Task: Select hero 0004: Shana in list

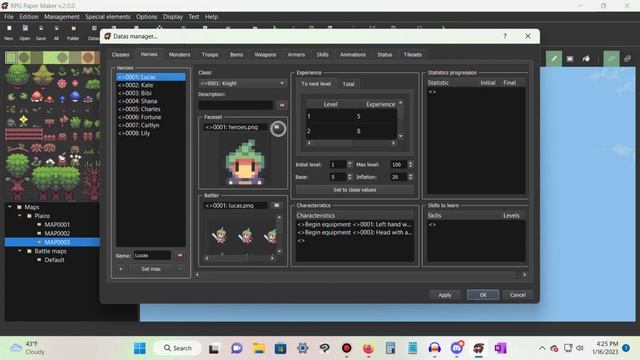Action: [151, 101]
